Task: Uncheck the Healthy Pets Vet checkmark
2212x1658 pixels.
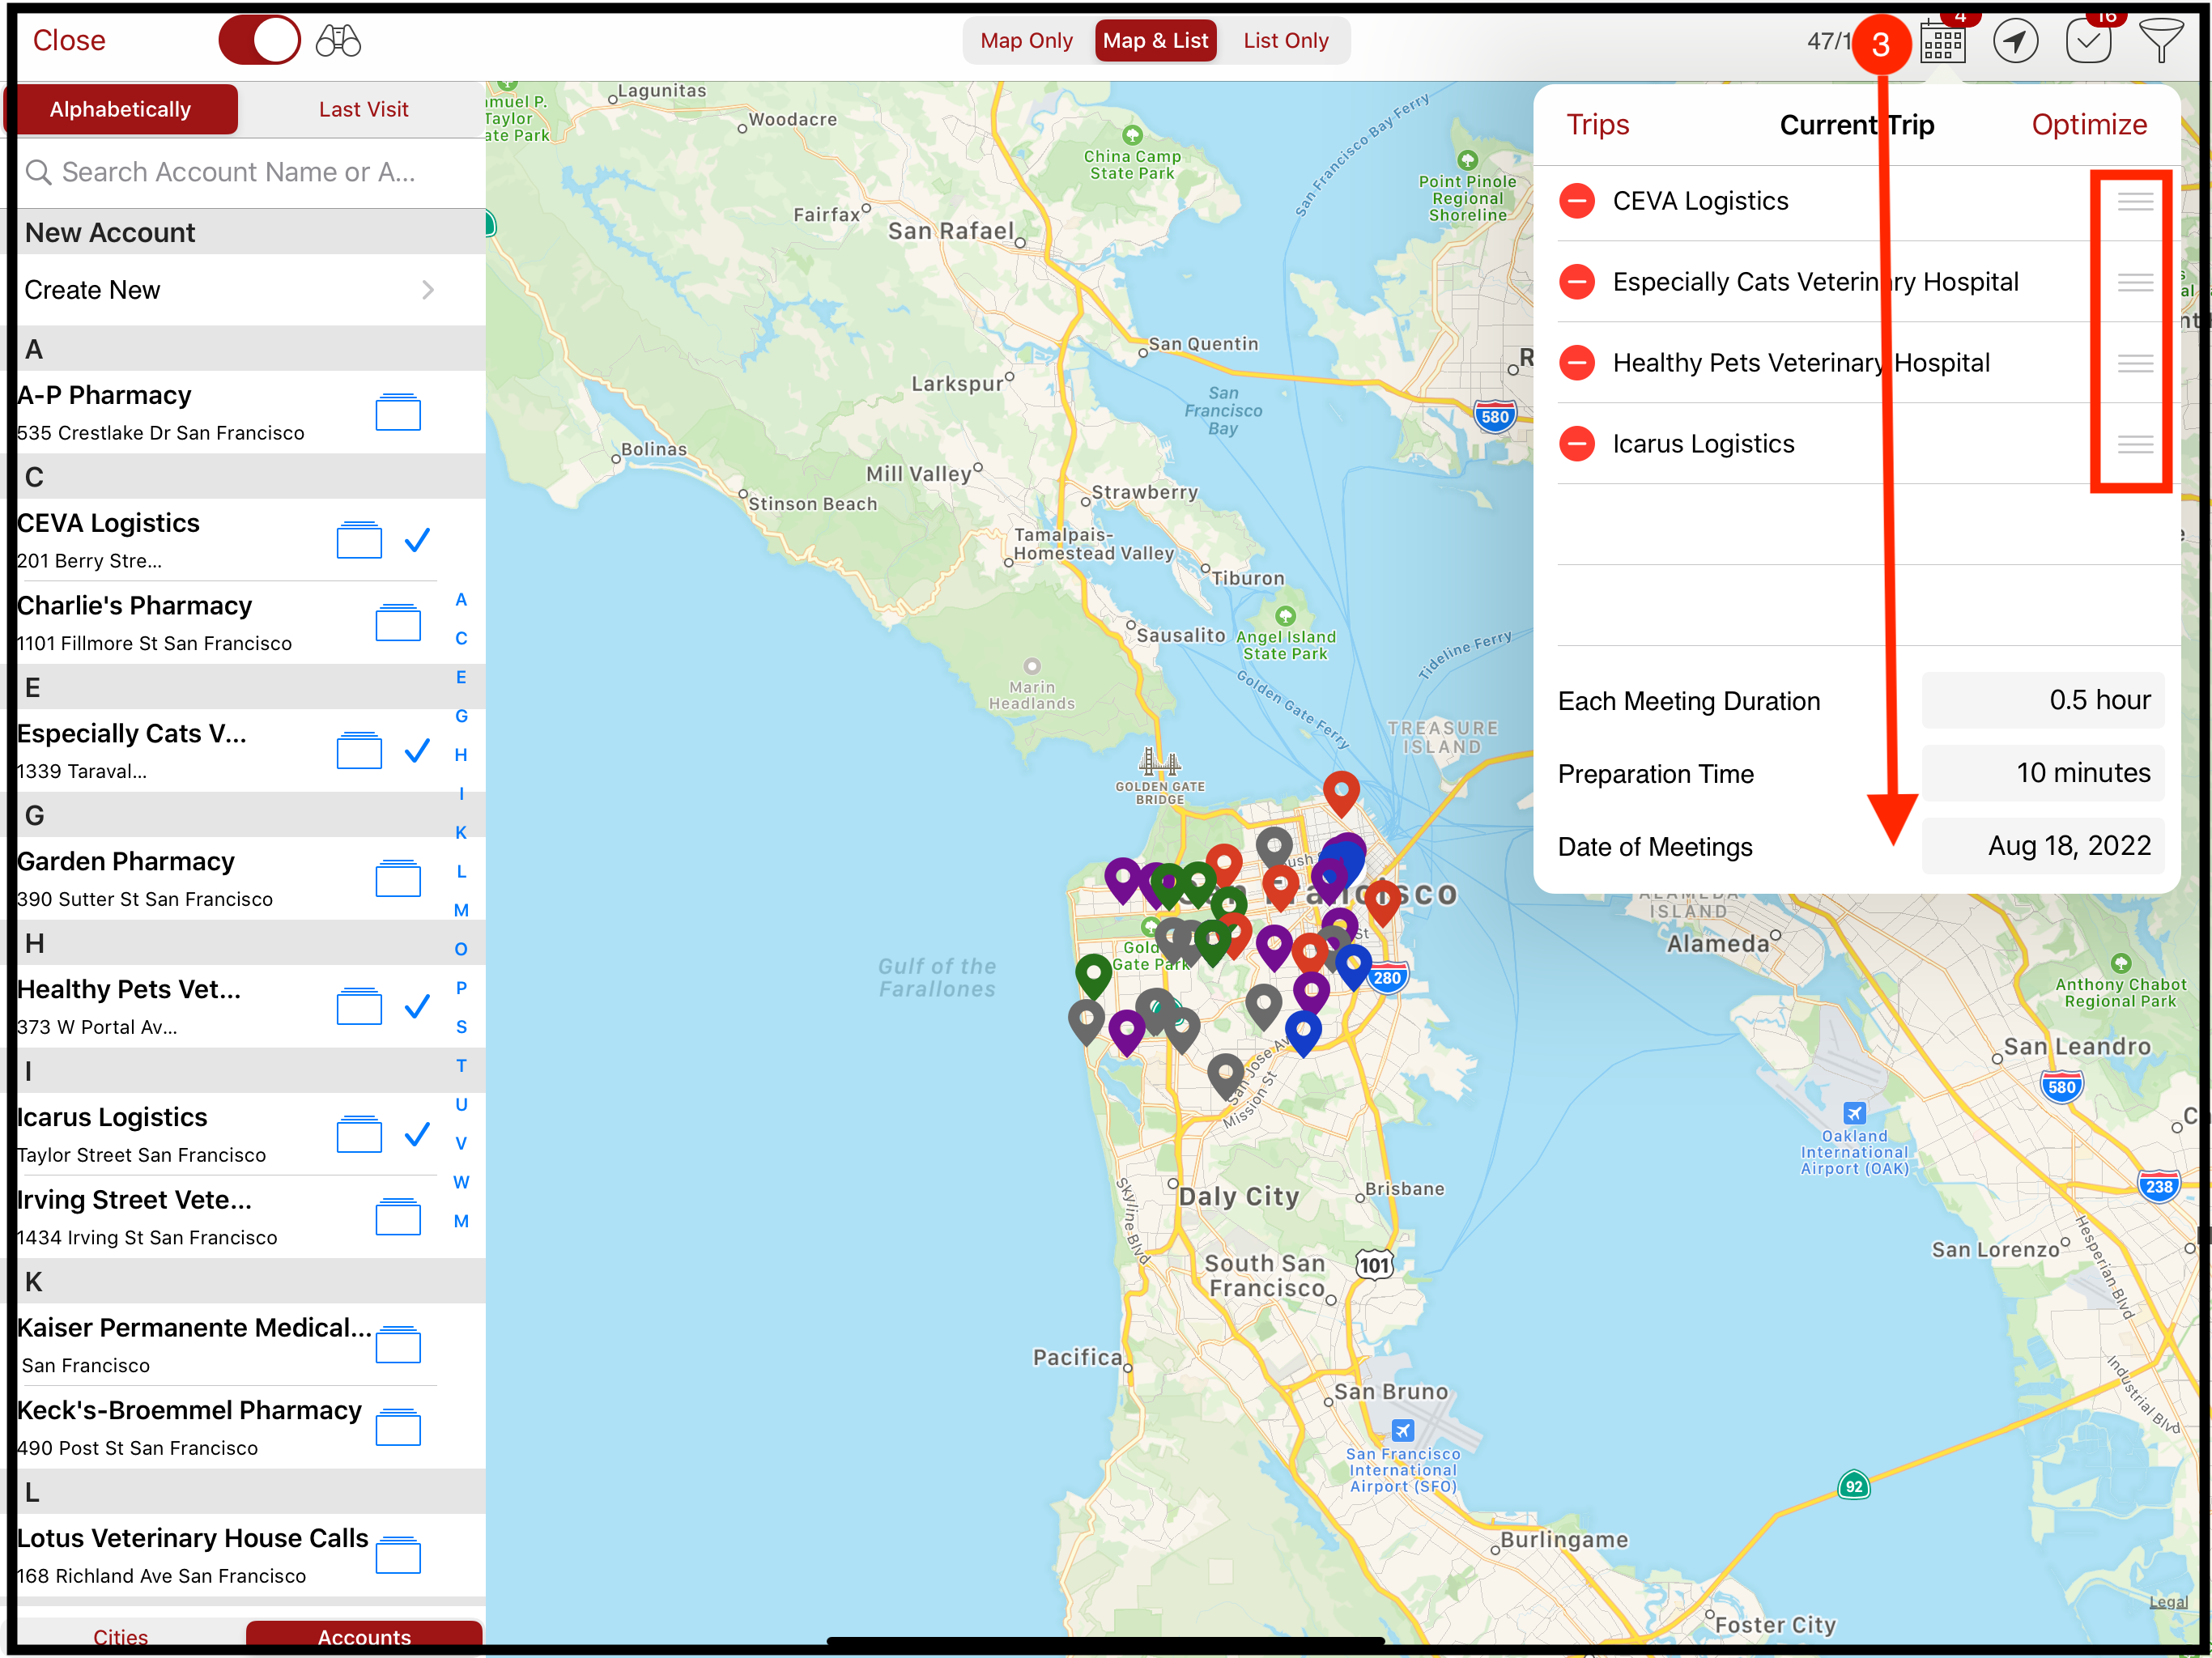Action: click(417, 1006)
